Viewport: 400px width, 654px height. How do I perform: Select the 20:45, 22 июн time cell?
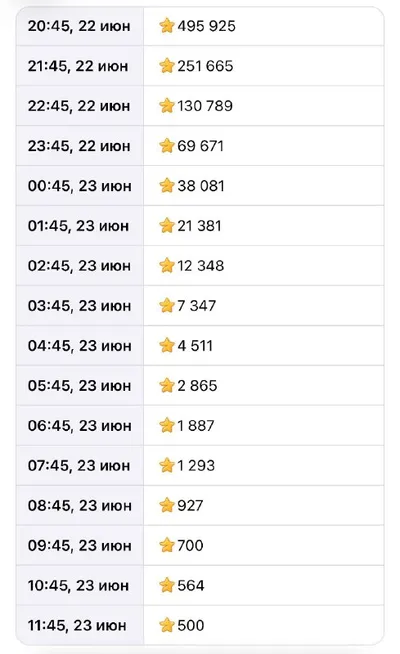coord(80,26)
